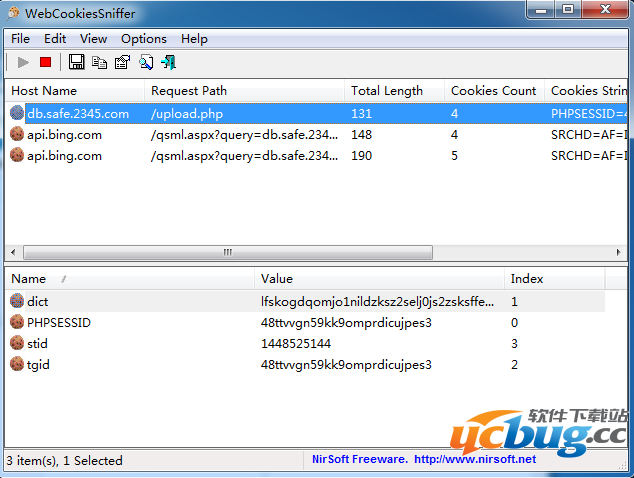
Task: Click the horizontal scrollbar thumb
Action: [x=228, y=252]
